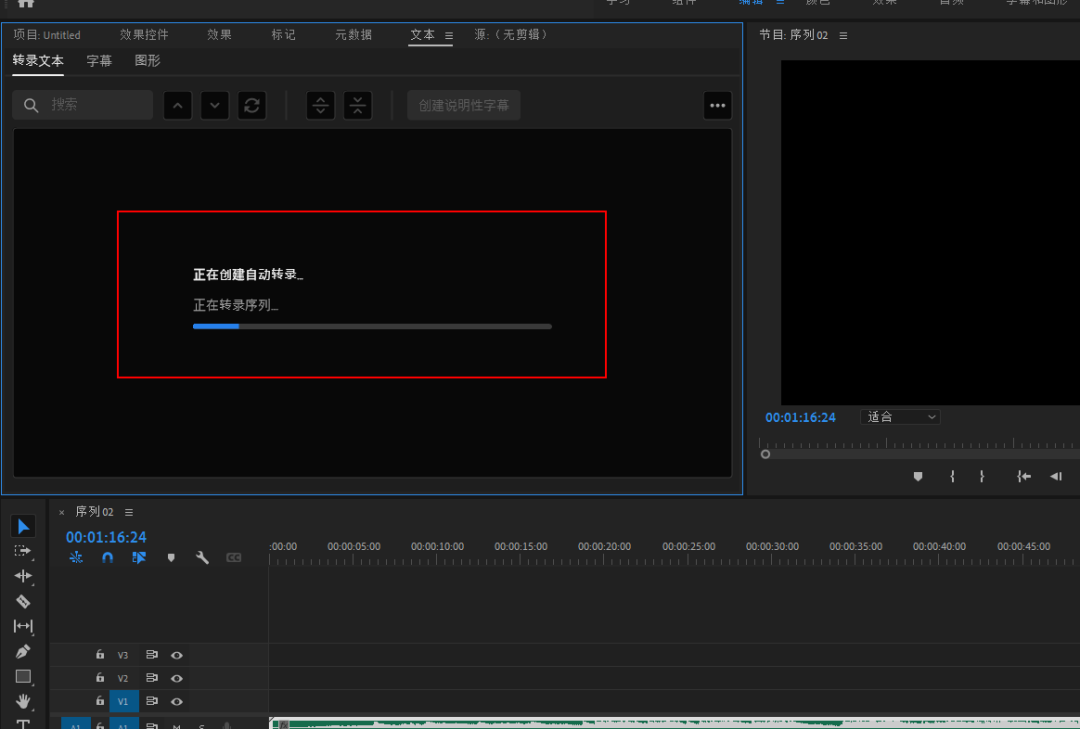This screenshot has height=729, width=1080.
Task: Click the split segment icon
Action: point(320,105)
